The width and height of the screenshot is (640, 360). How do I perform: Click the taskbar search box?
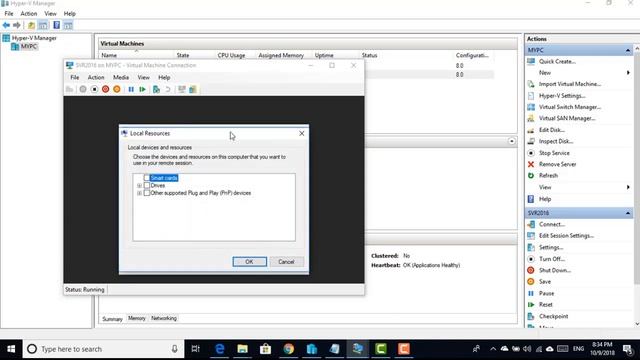(x=103, y=349)
